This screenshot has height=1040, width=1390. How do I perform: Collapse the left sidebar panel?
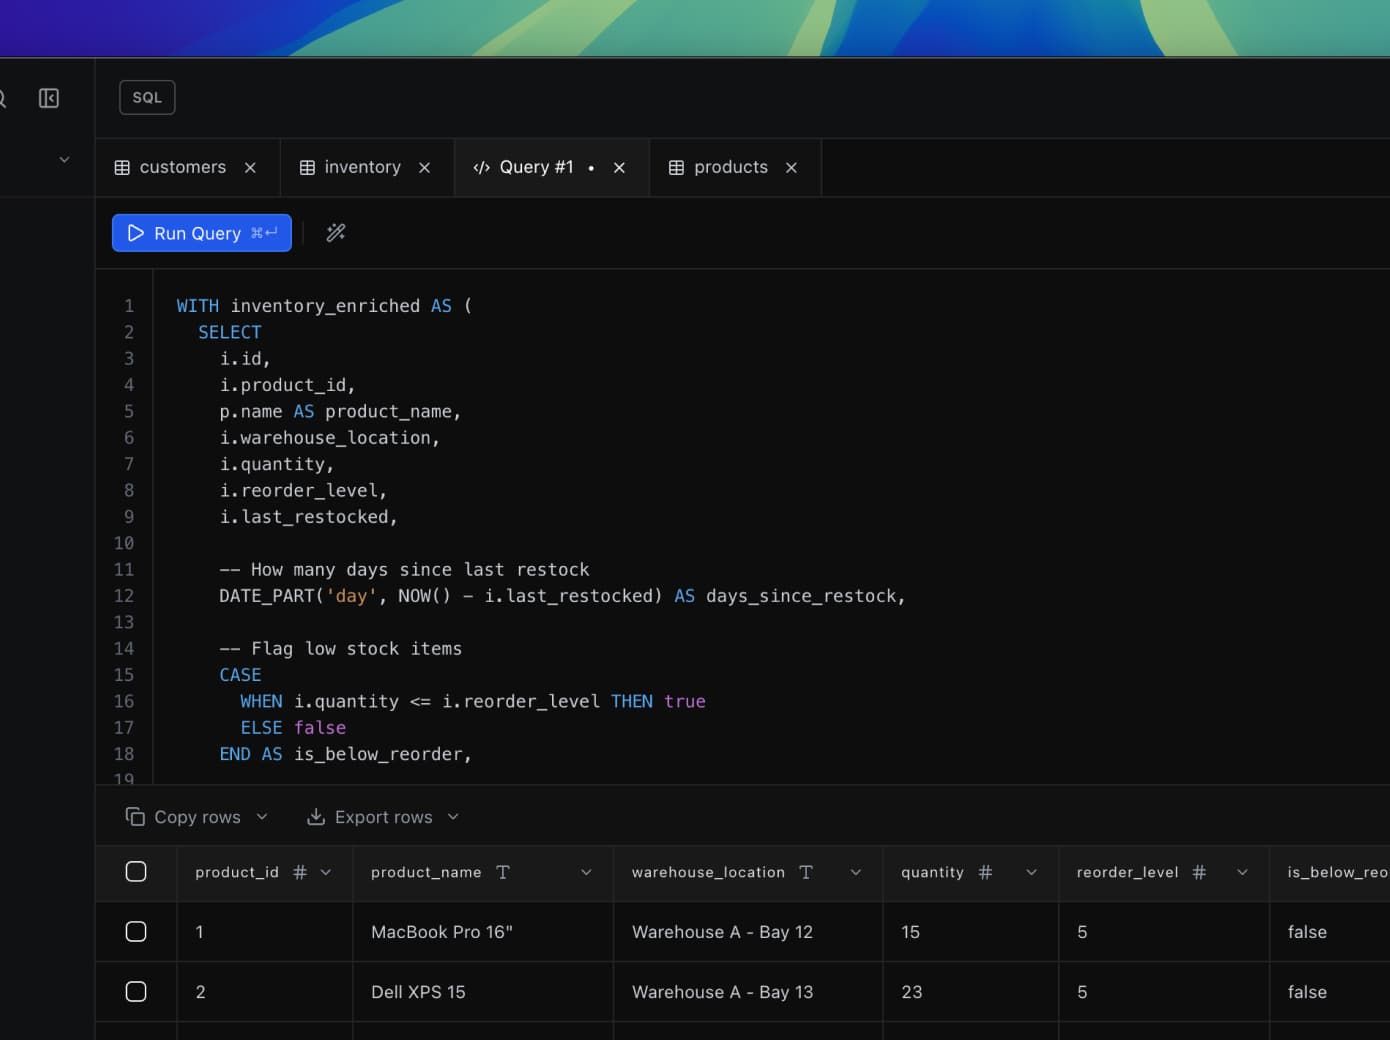48,97
